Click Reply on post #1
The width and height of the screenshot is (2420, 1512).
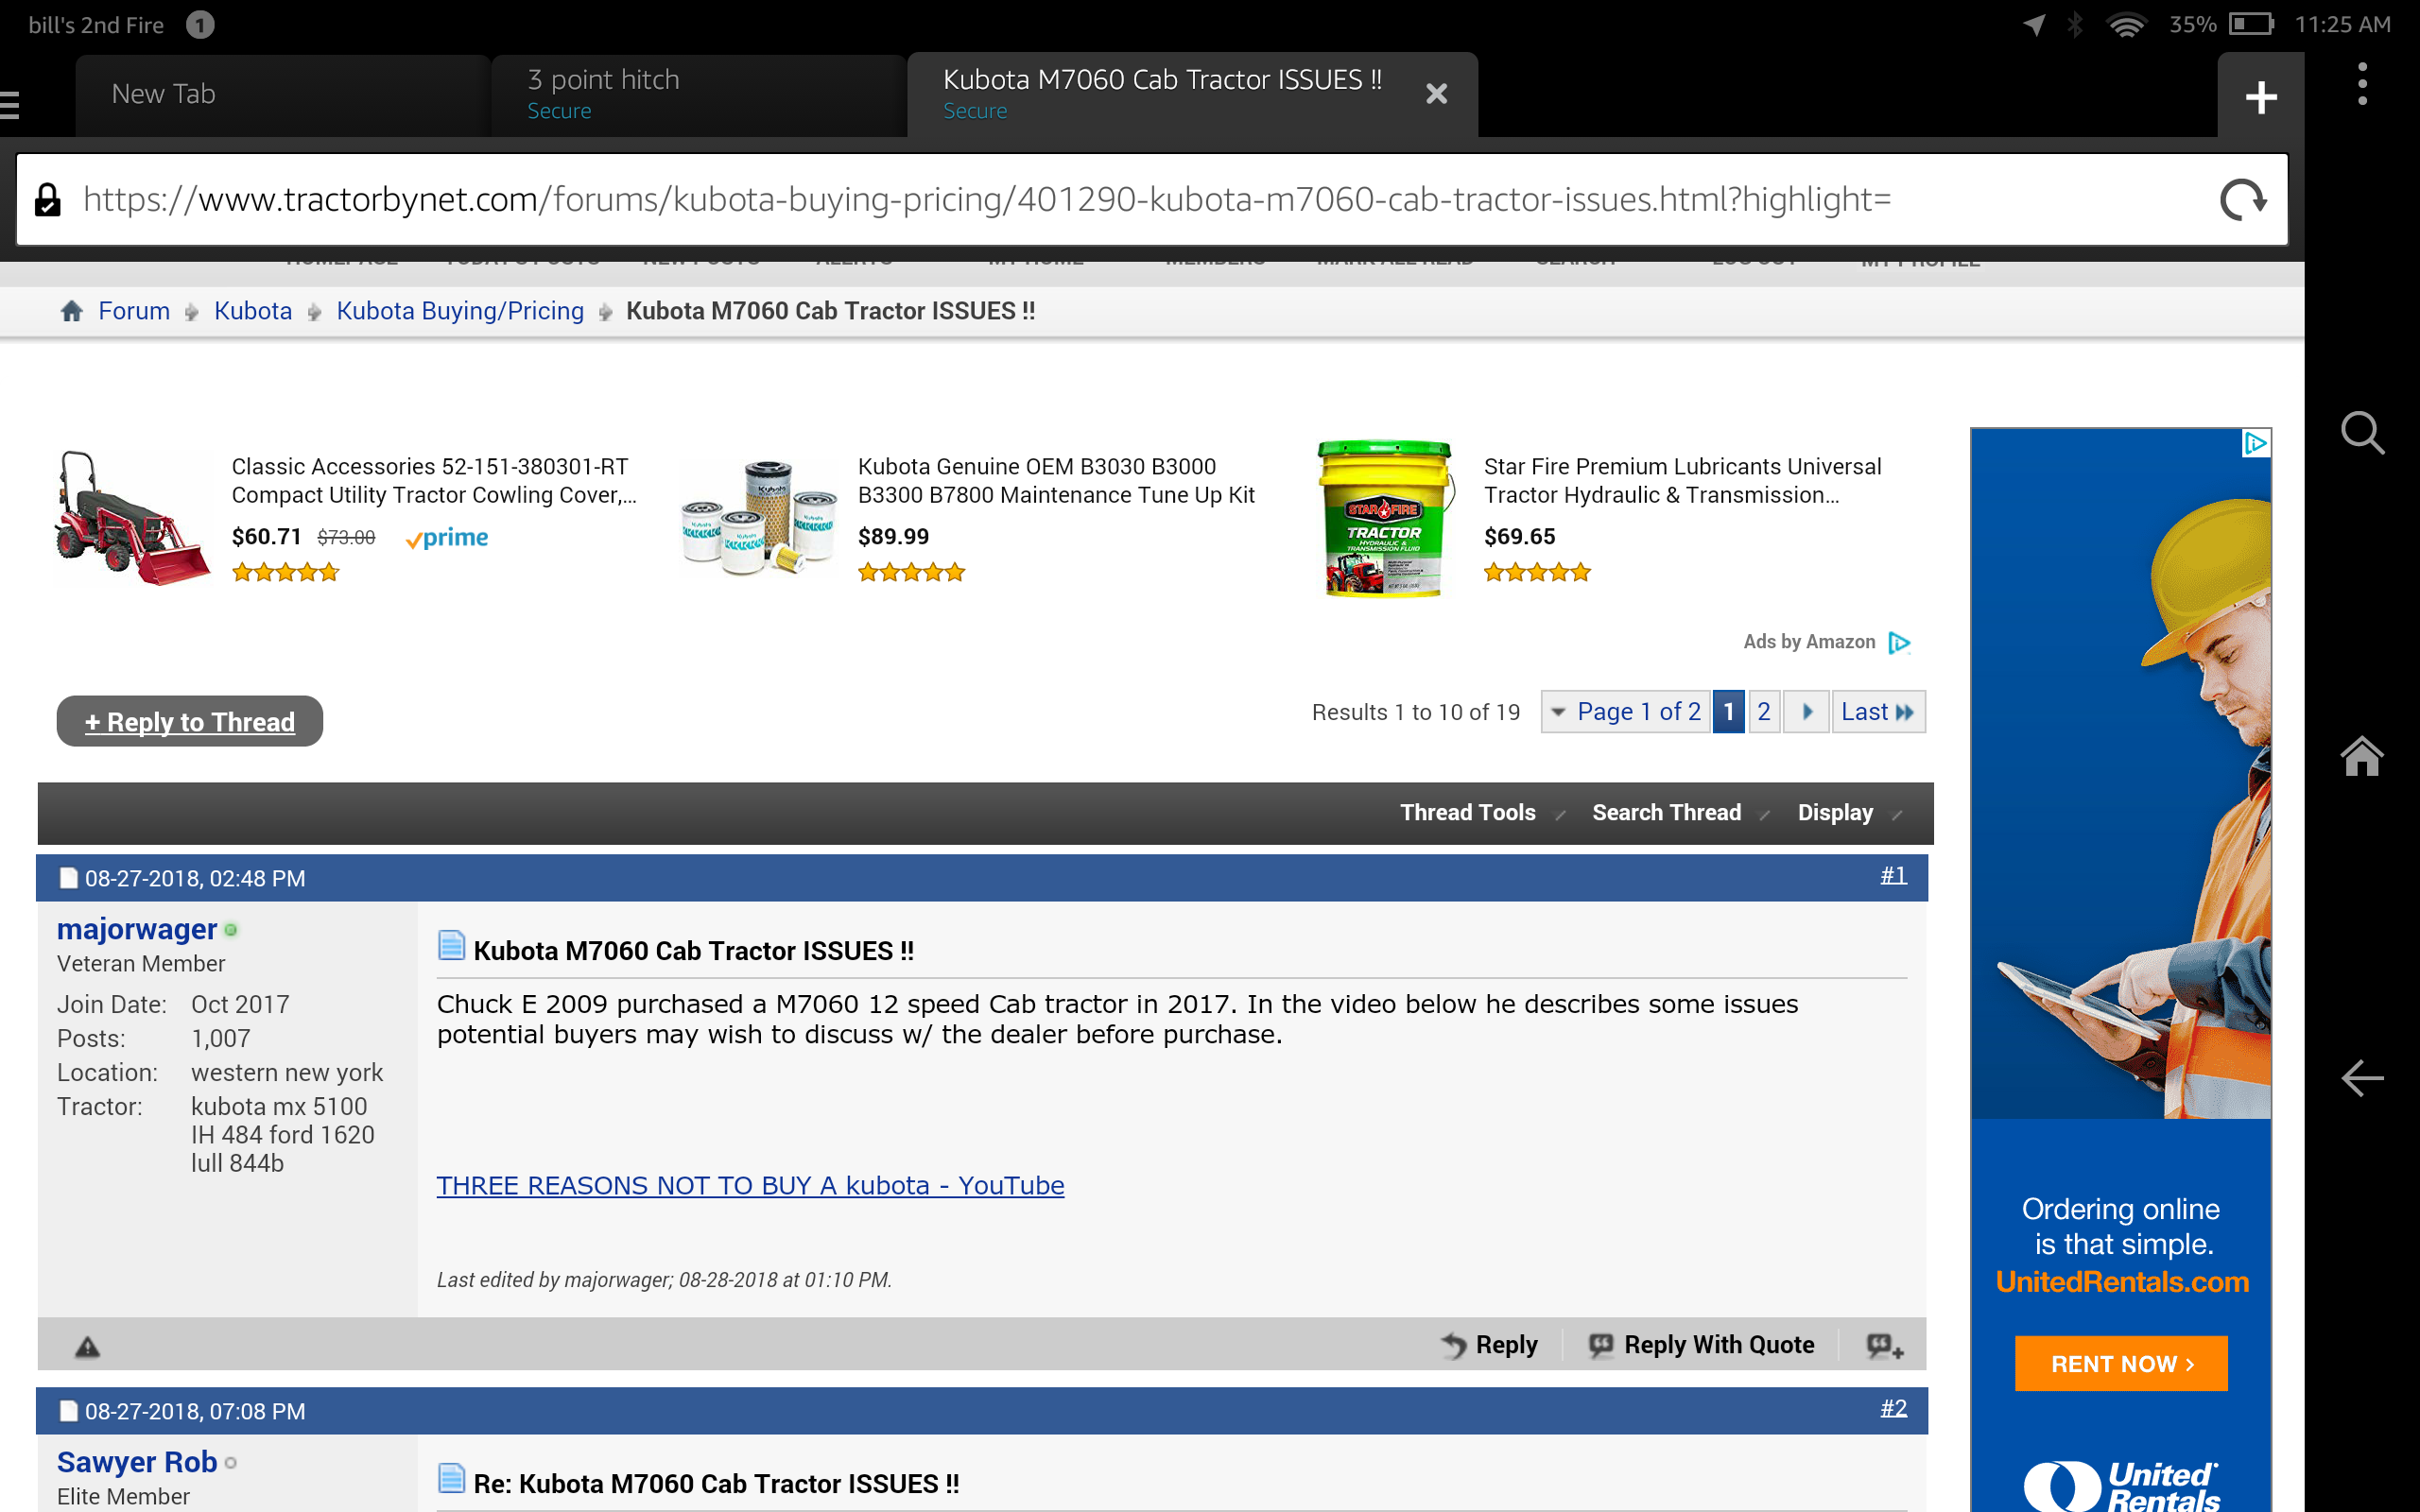[1490, 1346]
